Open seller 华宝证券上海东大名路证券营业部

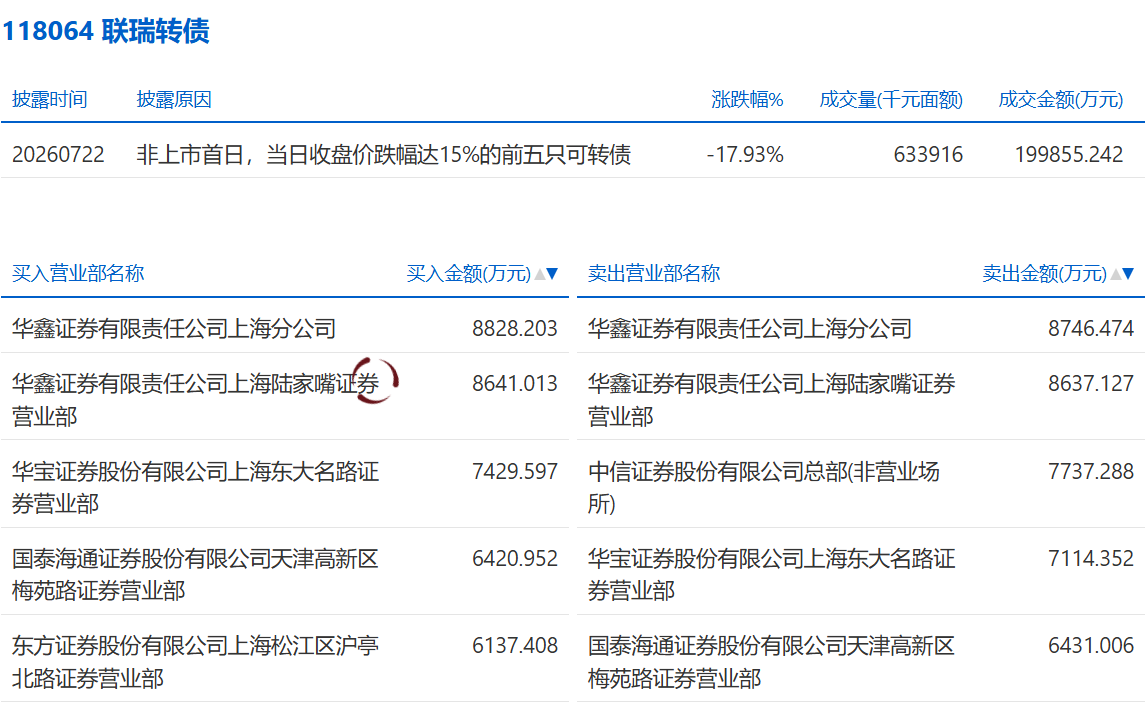771,574
